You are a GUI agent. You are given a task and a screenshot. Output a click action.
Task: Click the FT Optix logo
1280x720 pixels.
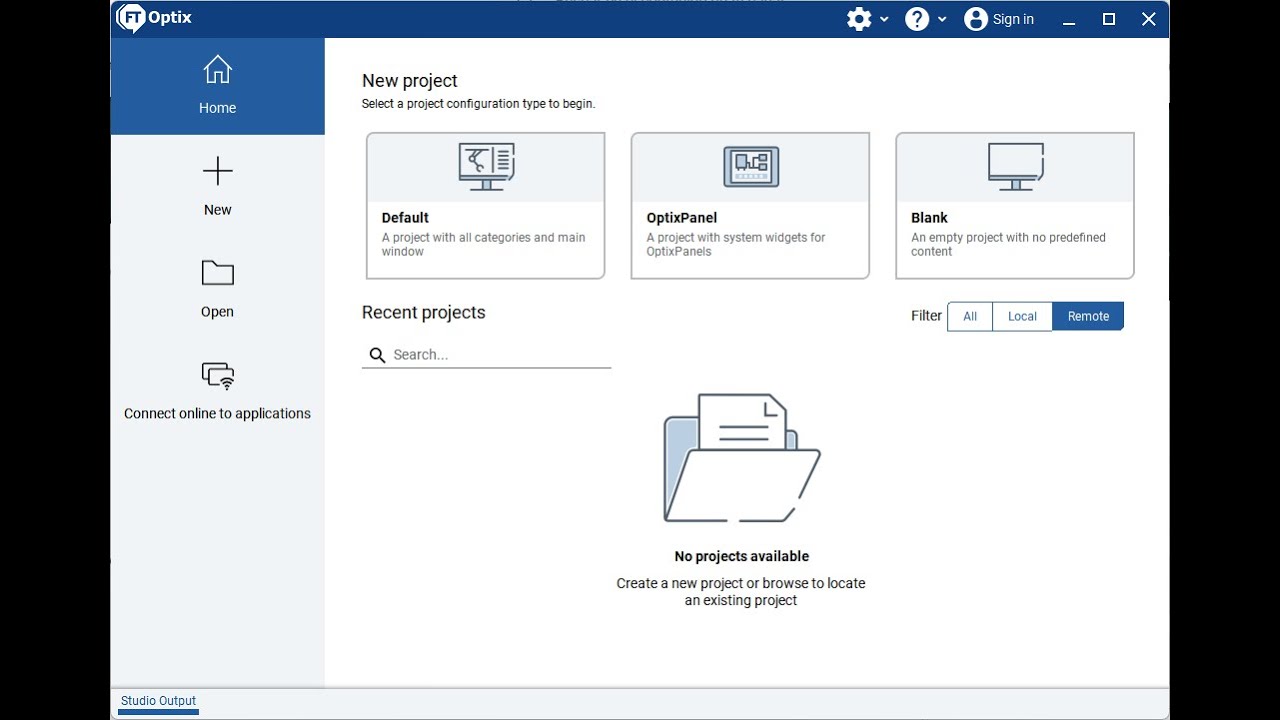154,18
